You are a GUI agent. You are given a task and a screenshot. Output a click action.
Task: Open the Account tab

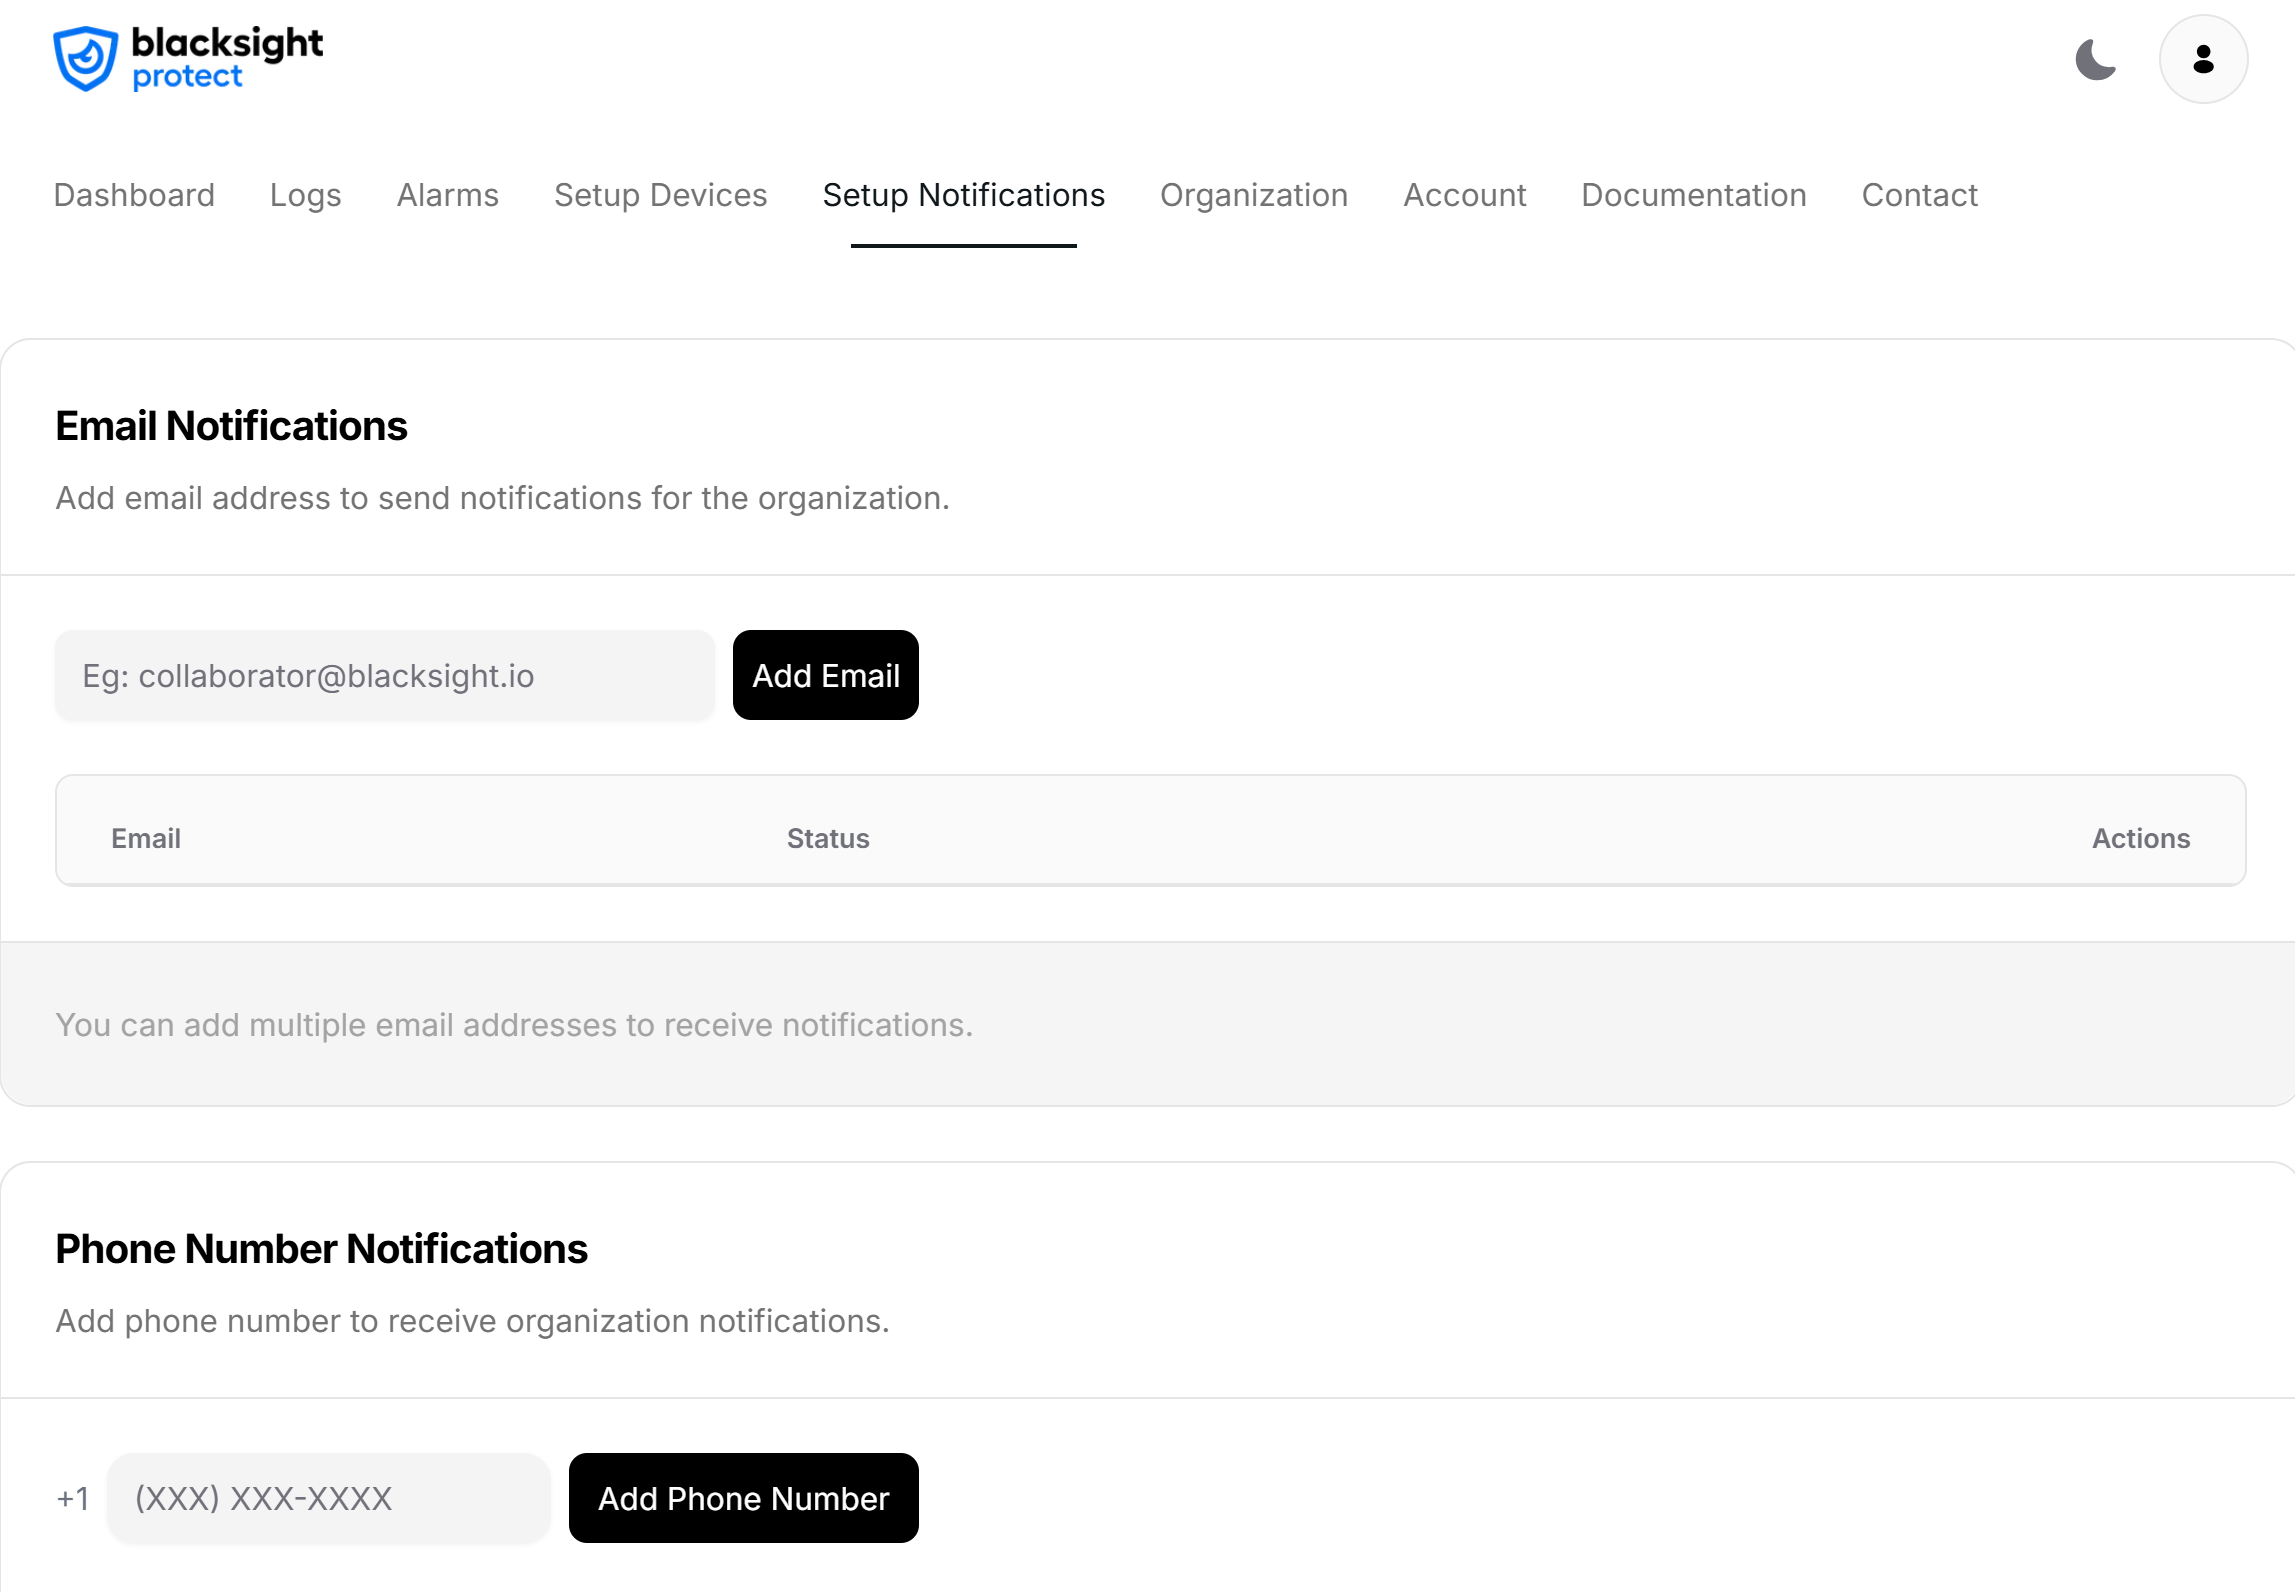coord(1464,195)
